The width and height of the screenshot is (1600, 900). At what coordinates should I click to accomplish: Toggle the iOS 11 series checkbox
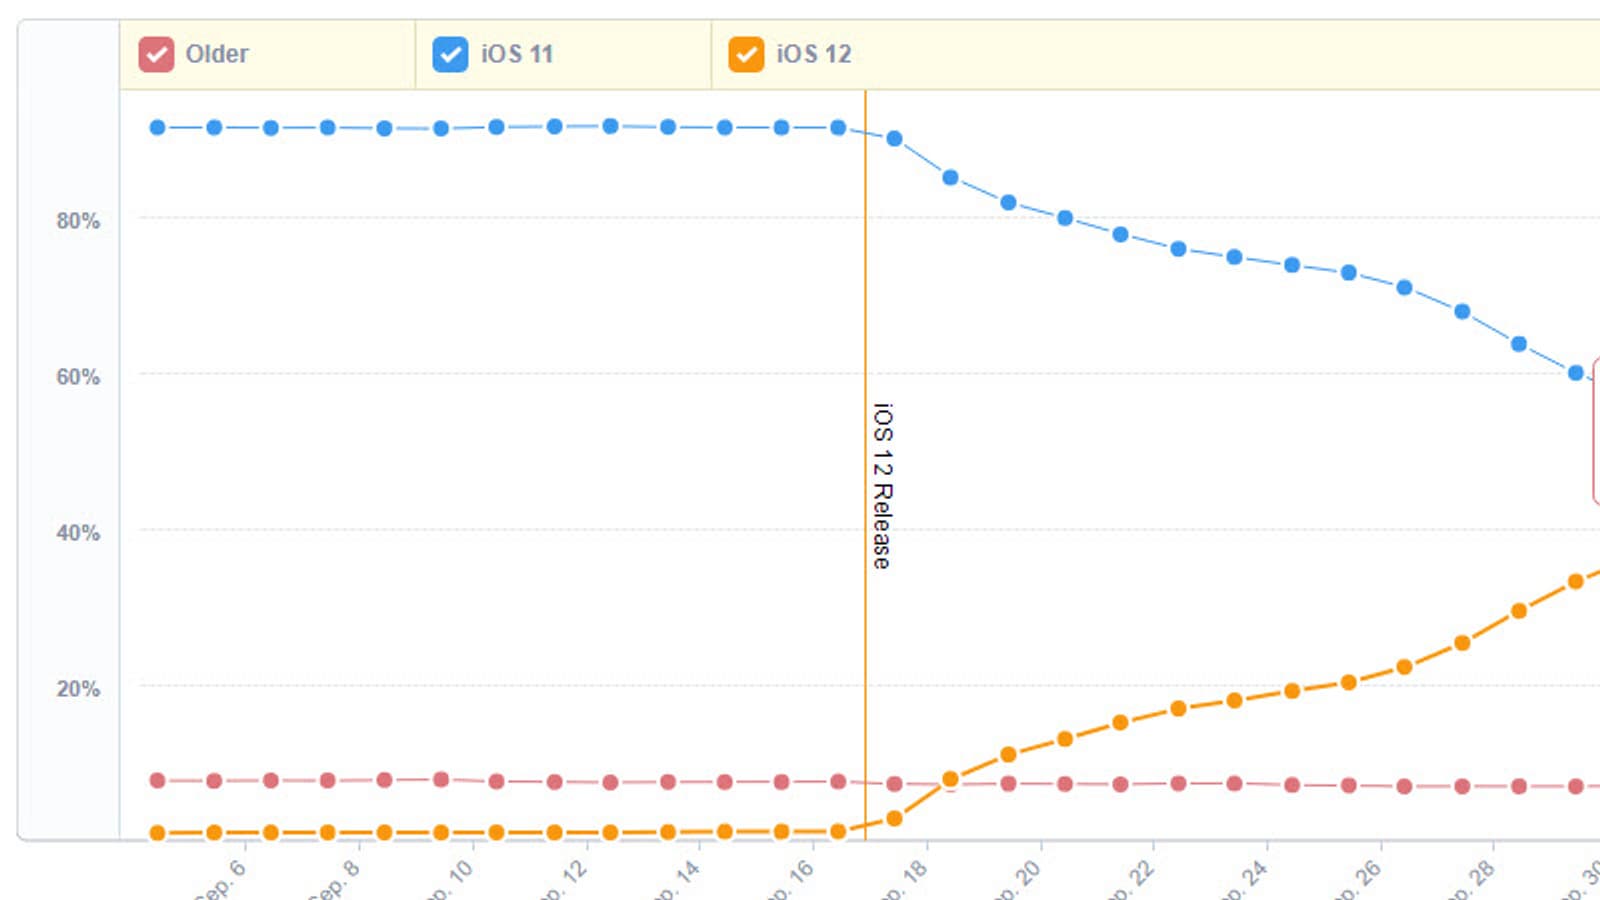[x=450, y=54]
